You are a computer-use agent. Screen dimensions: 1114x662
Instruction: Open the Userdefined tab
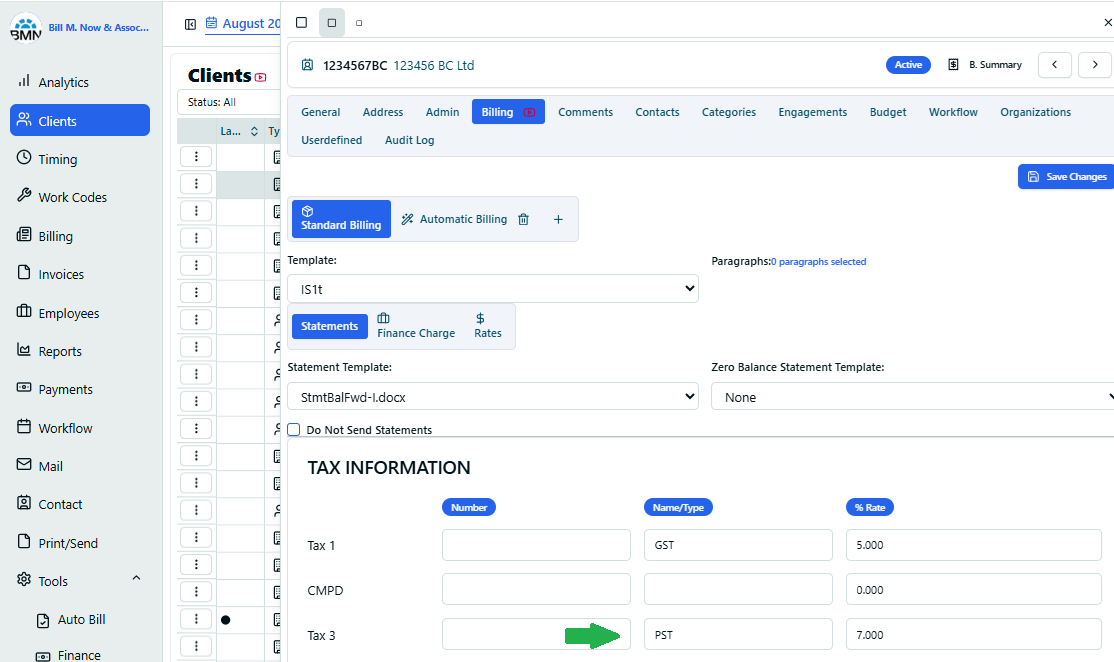pos(332,140)
